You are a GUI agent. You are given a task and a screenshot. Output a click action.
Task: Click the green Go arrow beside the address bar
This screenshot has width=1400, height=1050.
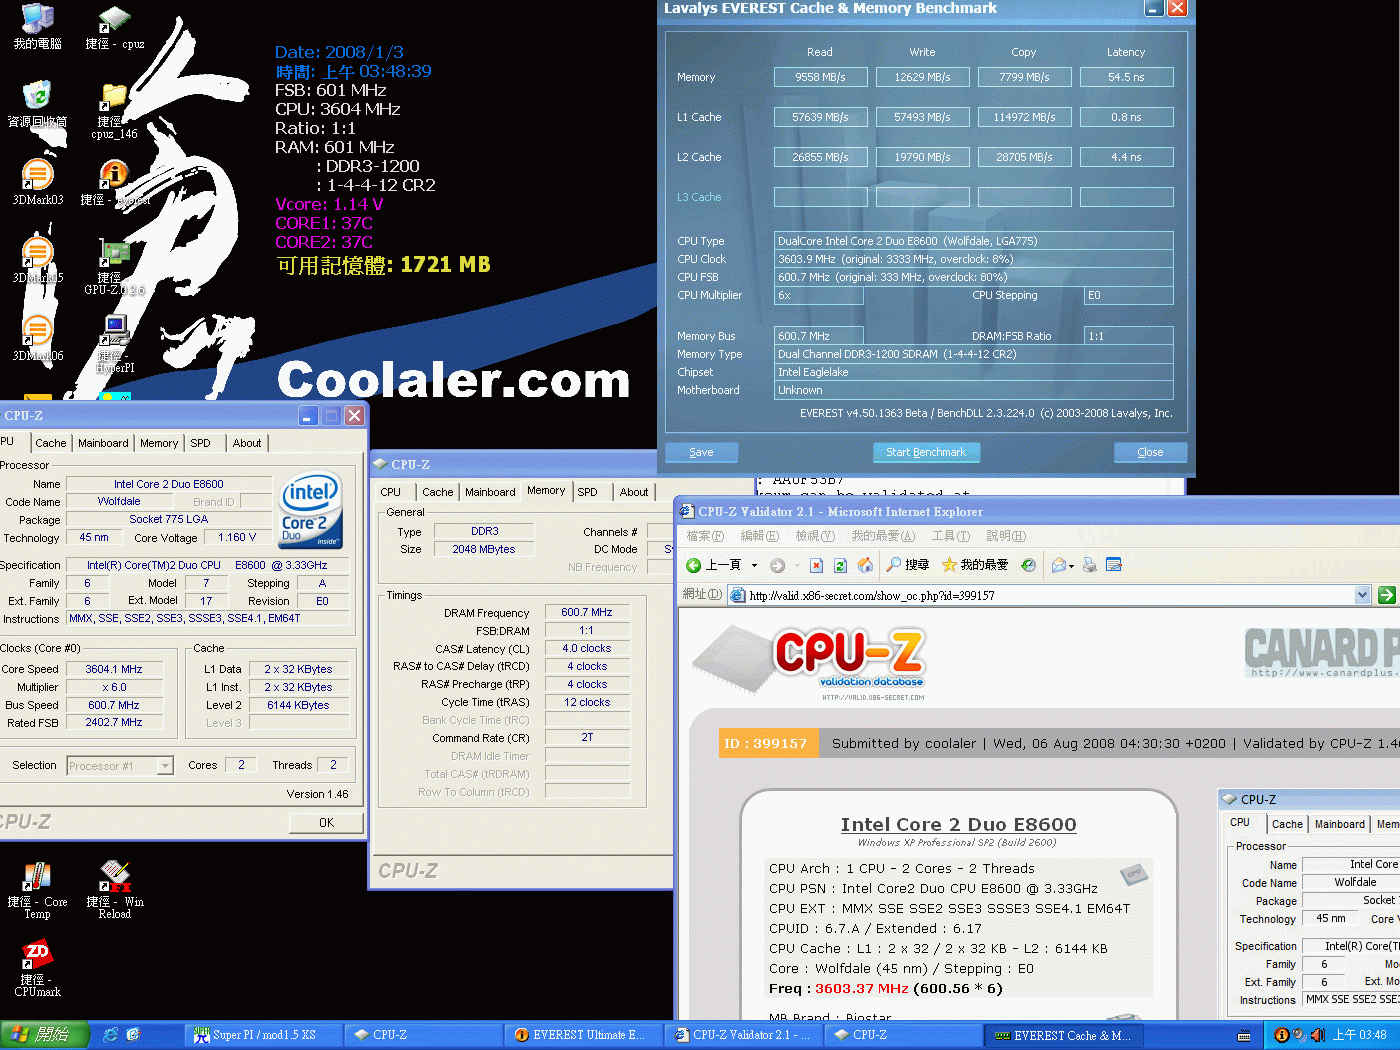[1386, 595]
